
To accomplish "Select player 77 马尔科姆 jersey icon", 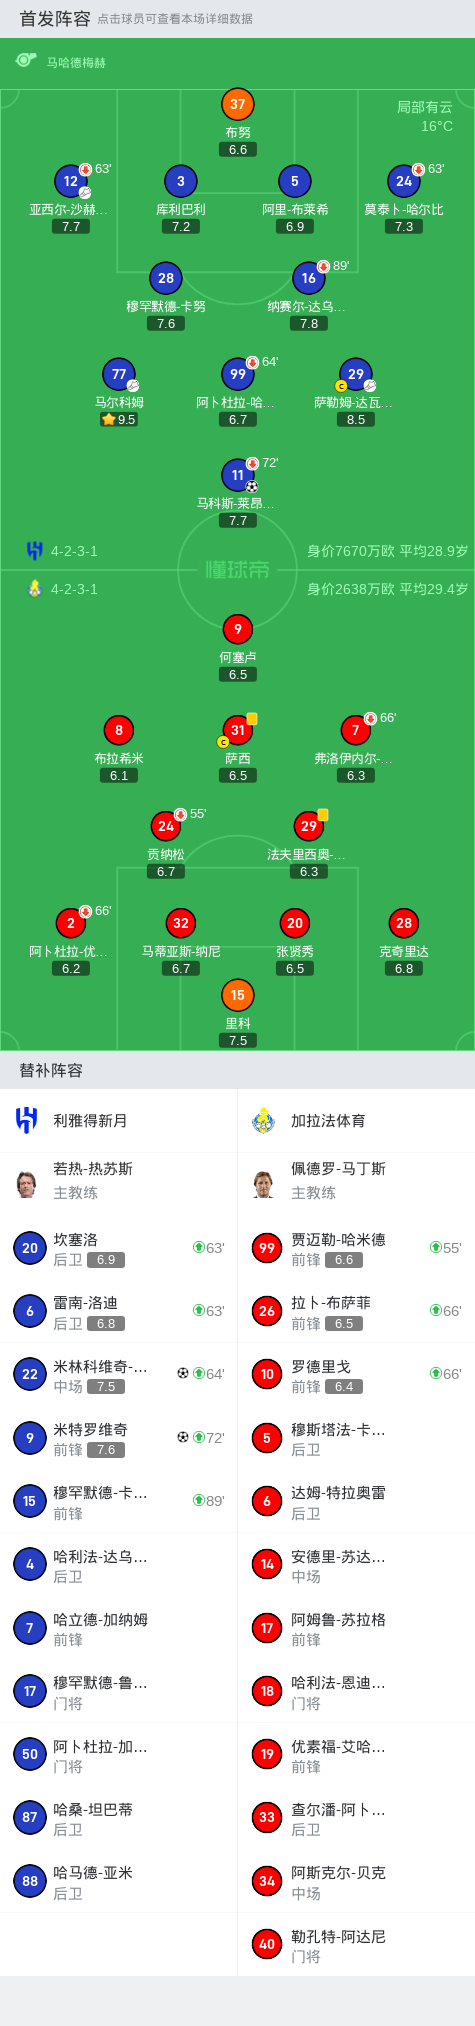I will click(119, 374).
